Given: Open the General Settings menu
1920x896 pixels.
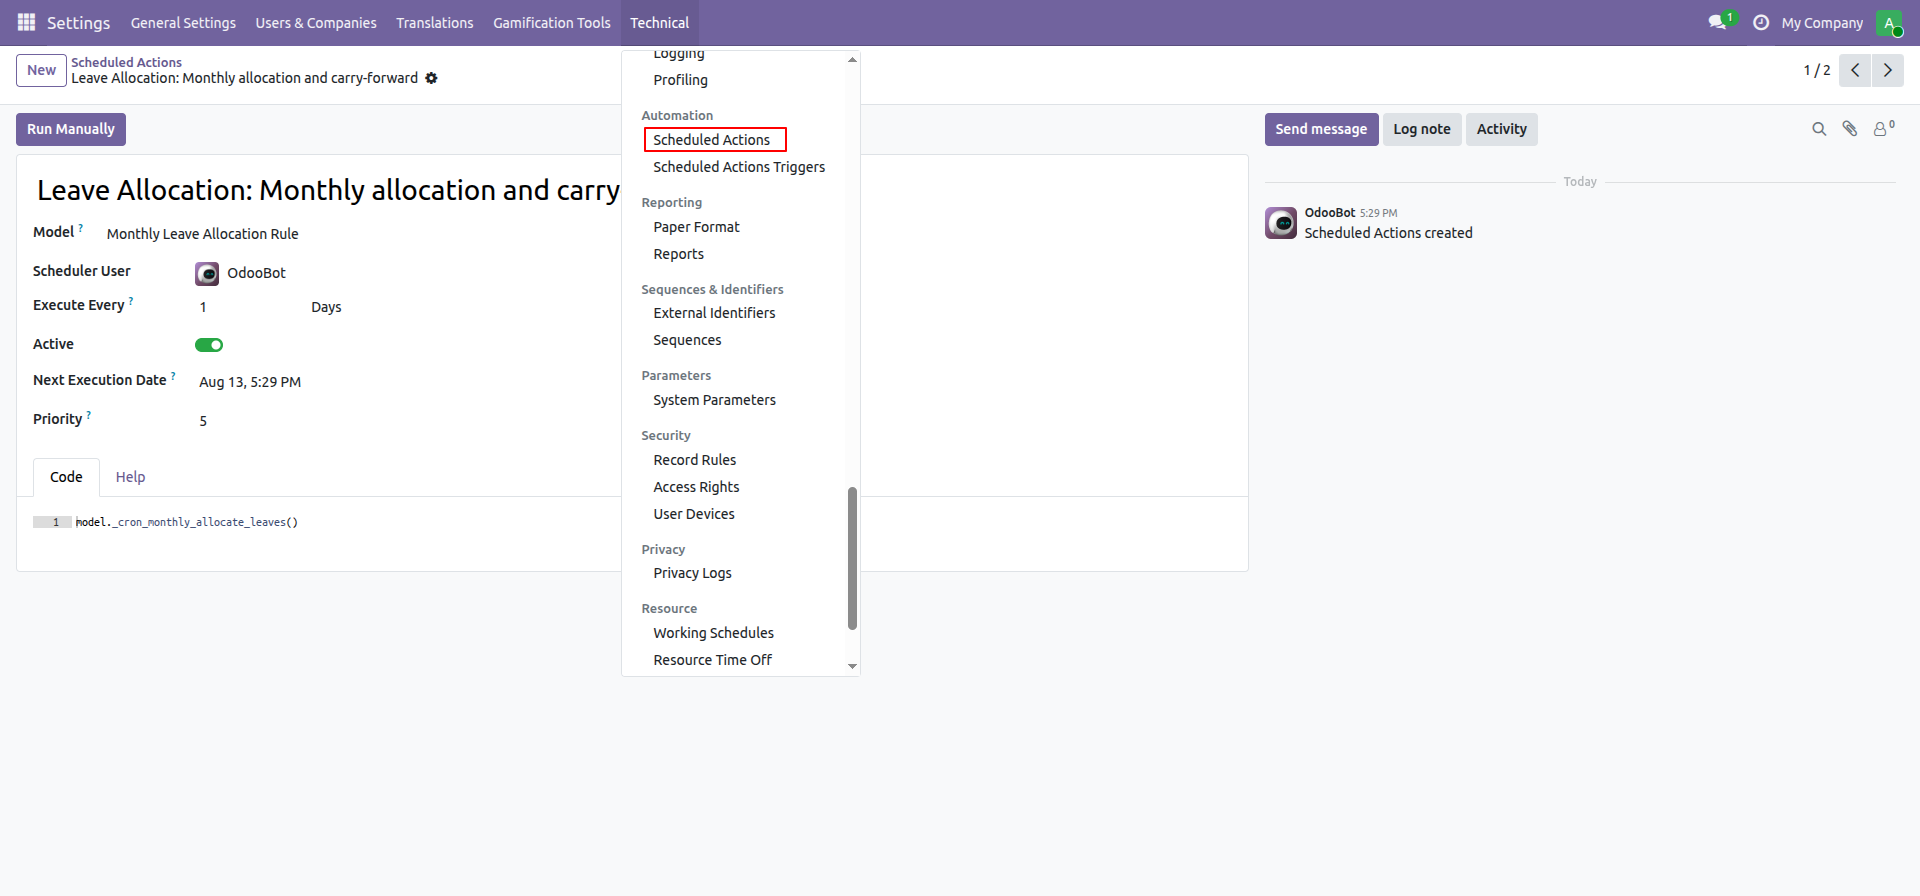Looking at the screenshot, I should click(183, 23).
